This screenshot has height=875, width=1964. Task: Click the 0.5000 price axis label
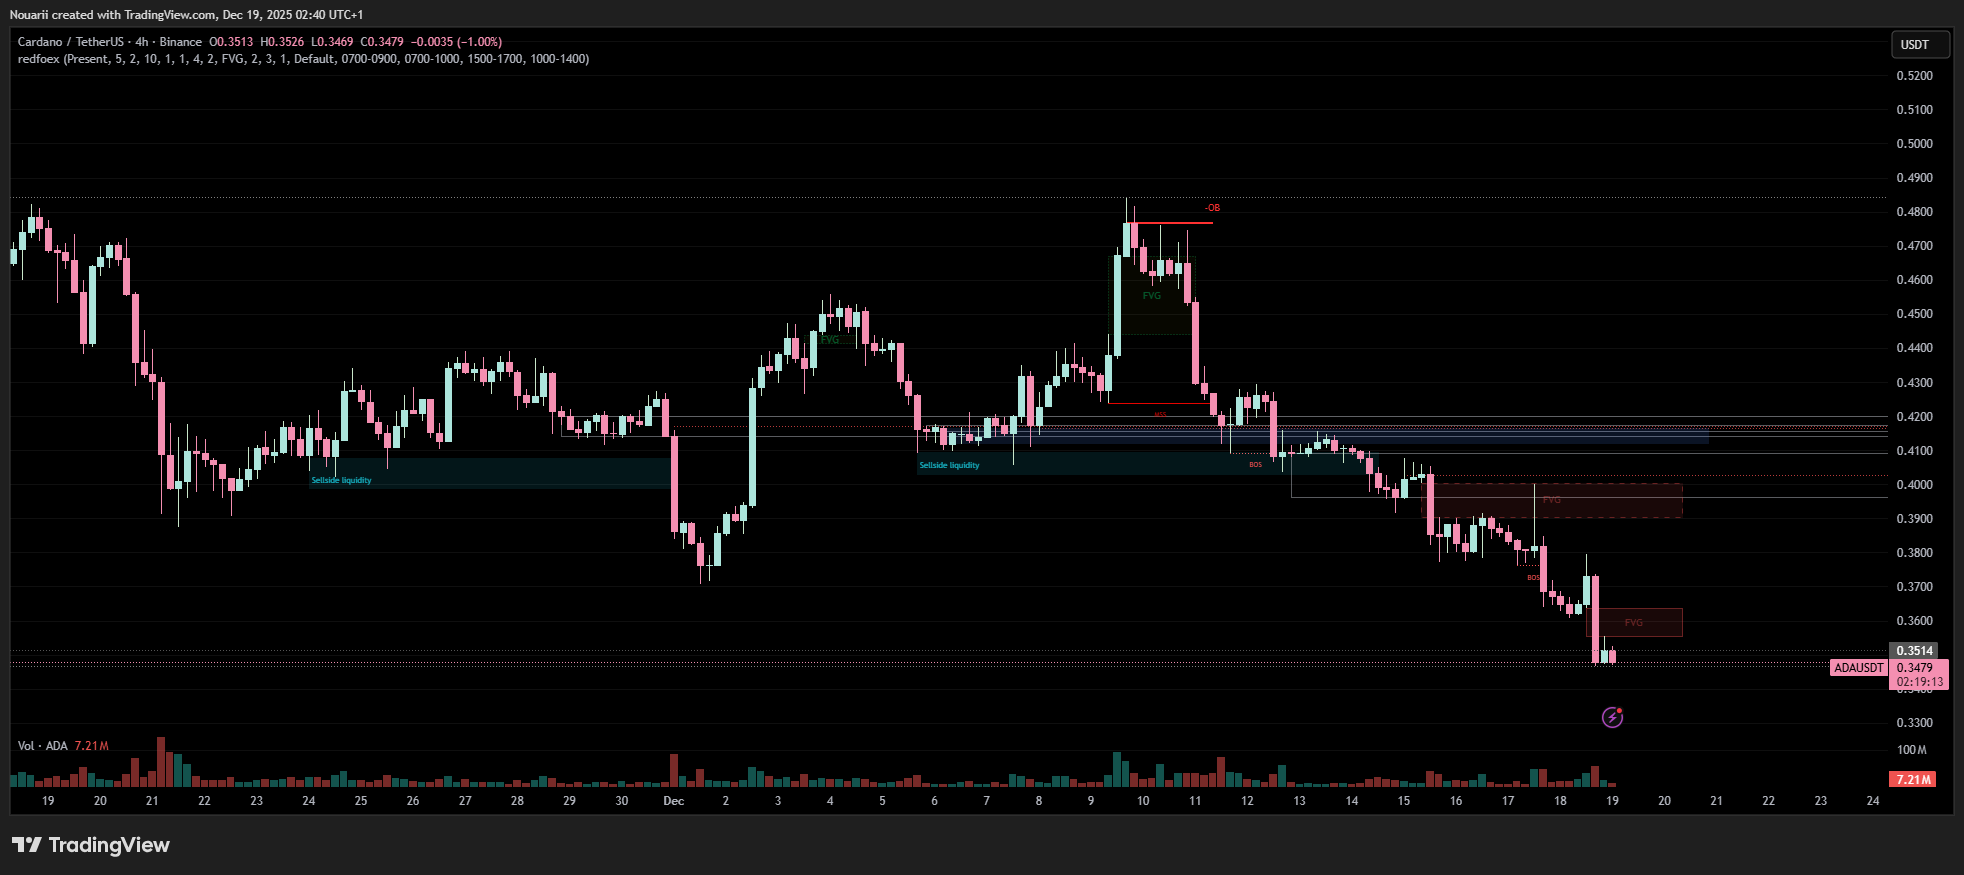[1915, 144]
